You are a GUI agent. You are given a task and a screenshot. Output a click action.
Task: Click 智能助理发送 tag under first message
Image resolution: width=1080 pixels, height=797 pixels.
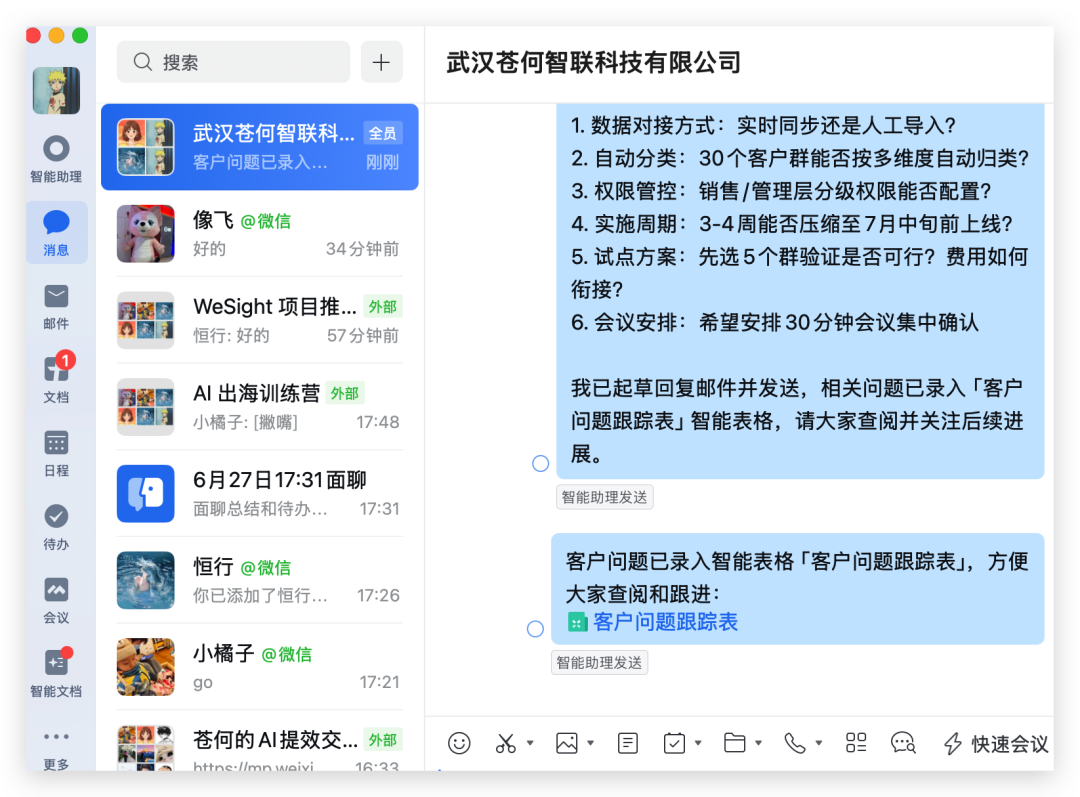(x=605, y=497)
